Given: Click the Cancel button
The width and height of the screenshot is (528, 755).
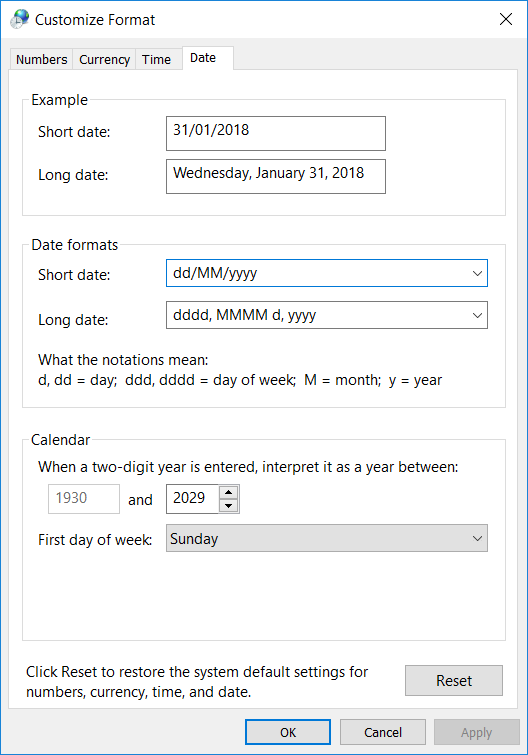Looking at the screenshot, I should pyautogui.click(x=383, y=732).
